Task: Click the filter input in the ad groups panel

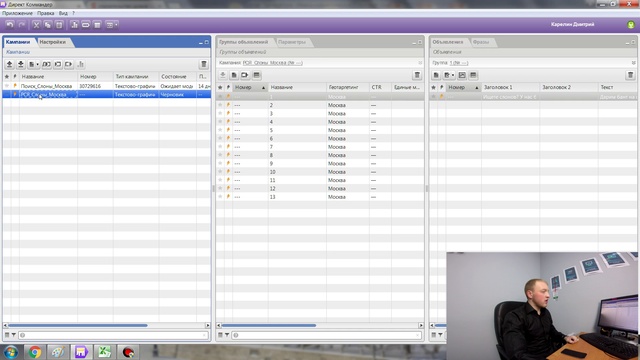Action: (326, 335)
